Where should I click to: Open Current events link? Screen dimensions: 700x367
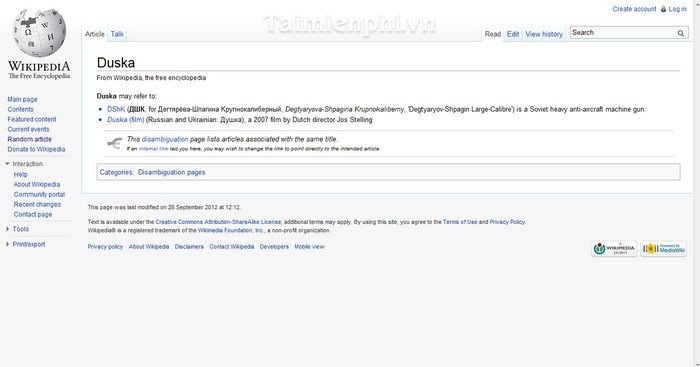[x=28, y=129]
